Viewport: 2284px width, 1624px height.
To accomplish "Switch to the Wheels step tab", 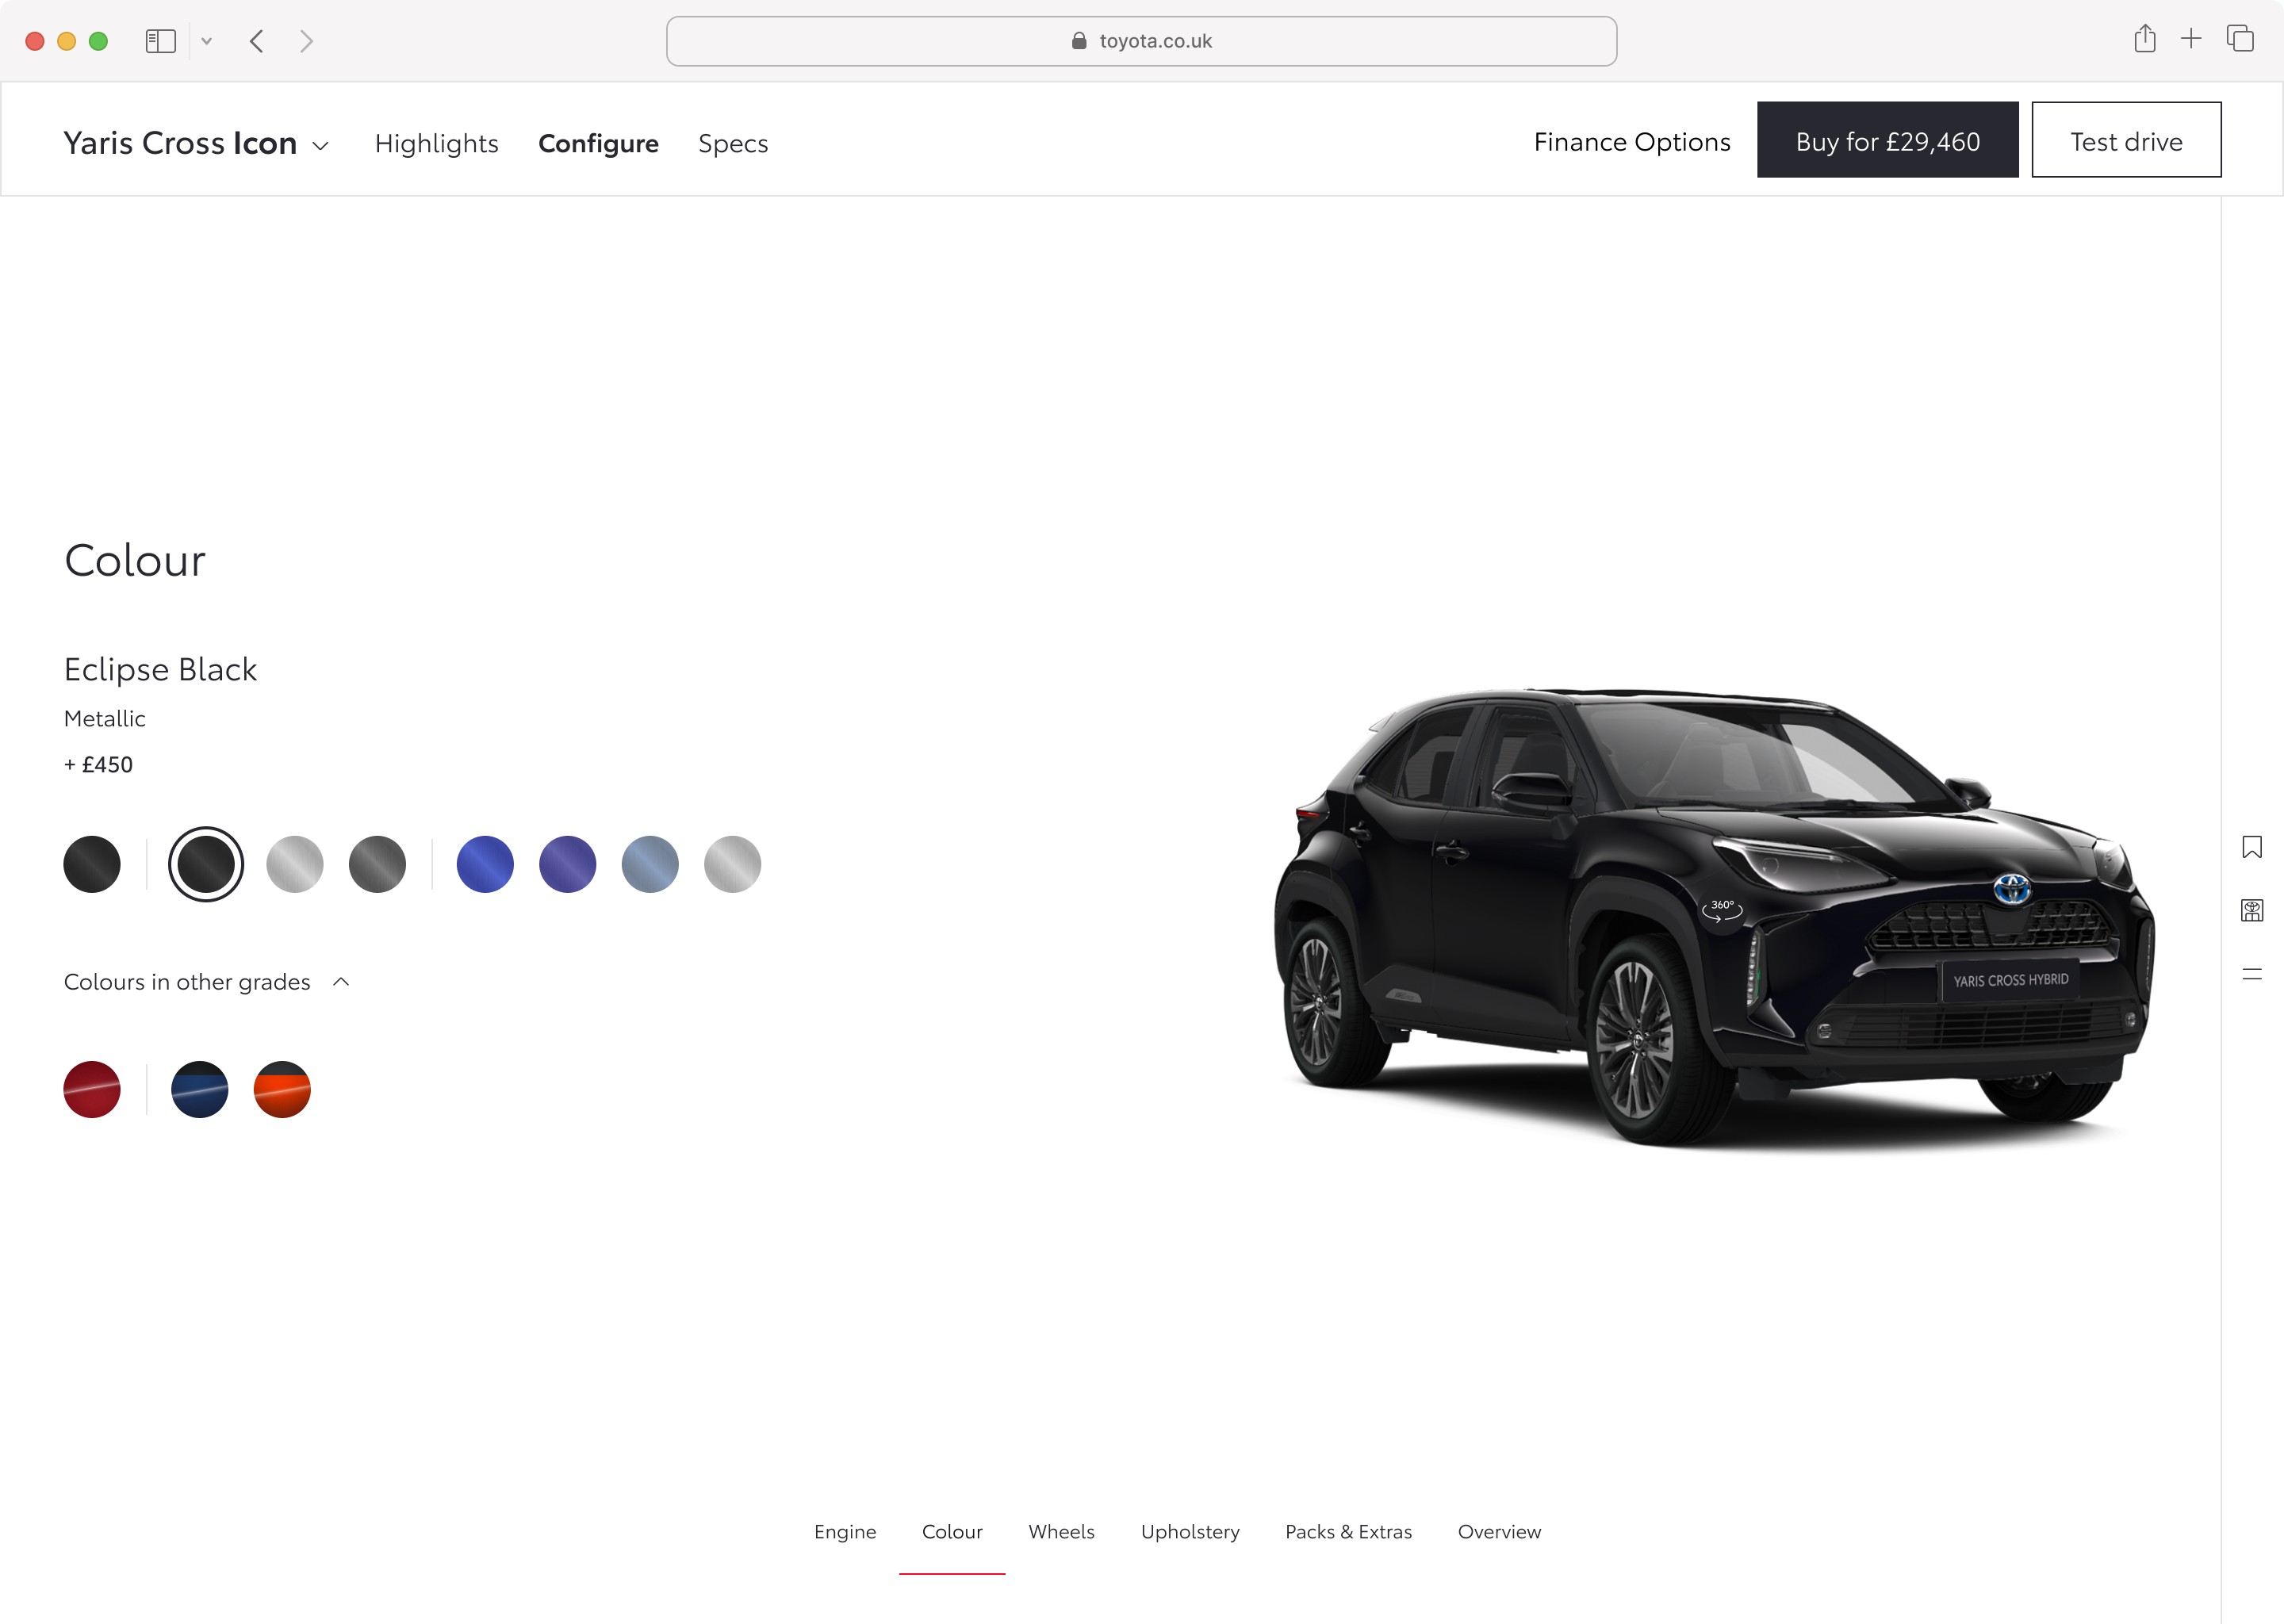I will click(x=1061, y=1531).
